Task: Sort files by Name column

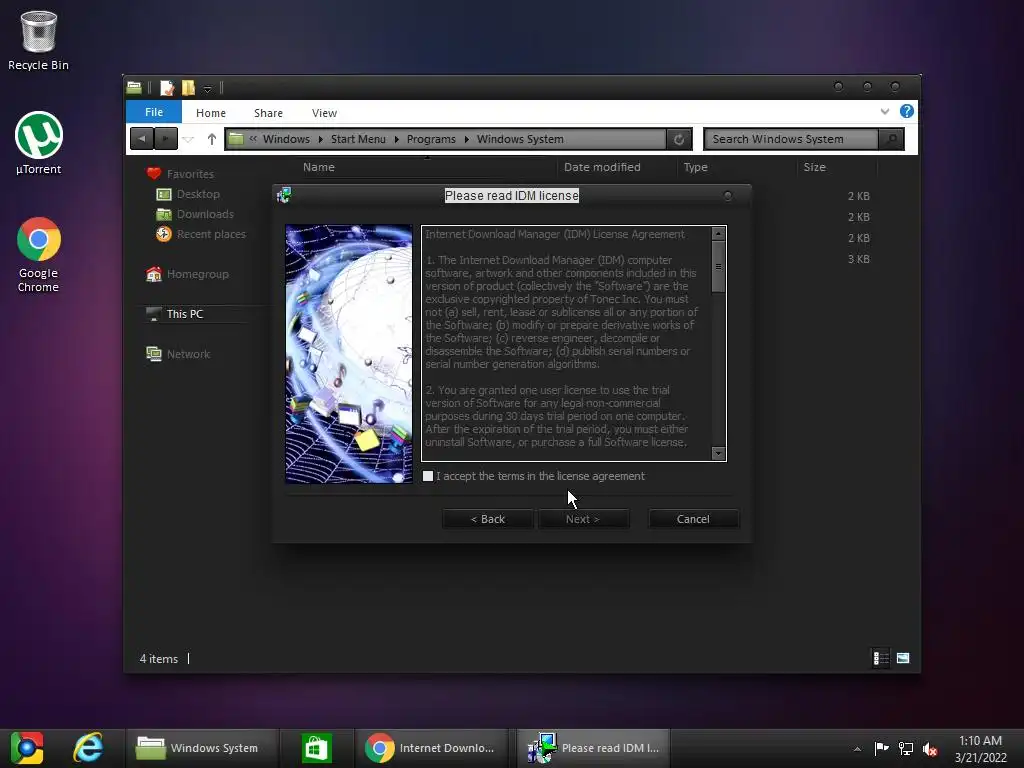Action: pyautogui.click(x=319, y=167)
